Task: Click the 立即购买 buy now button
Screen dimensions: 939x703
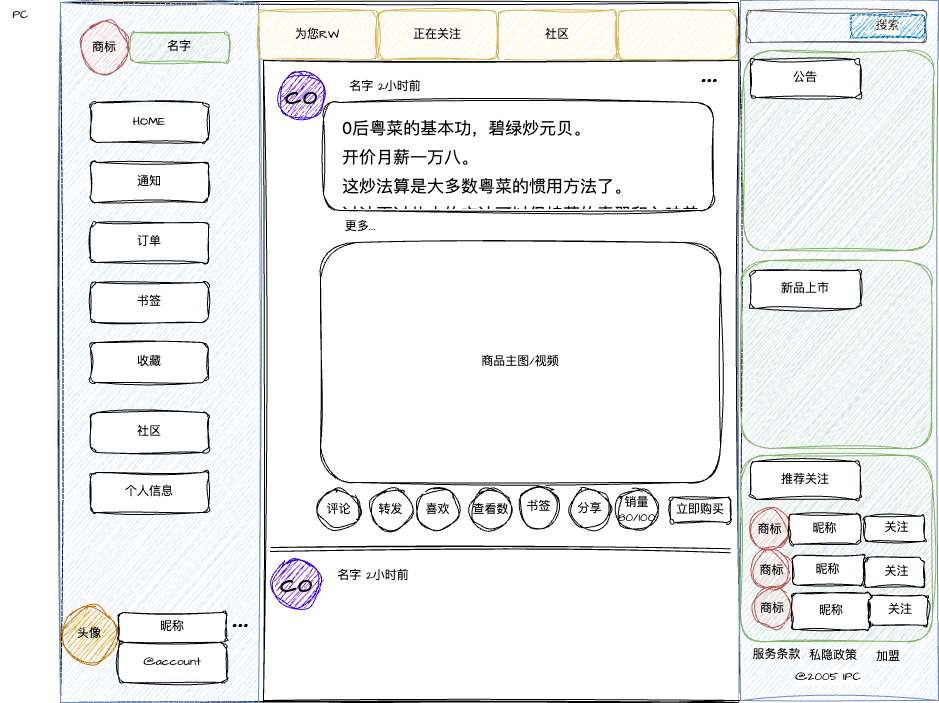Action: point(701,509)
